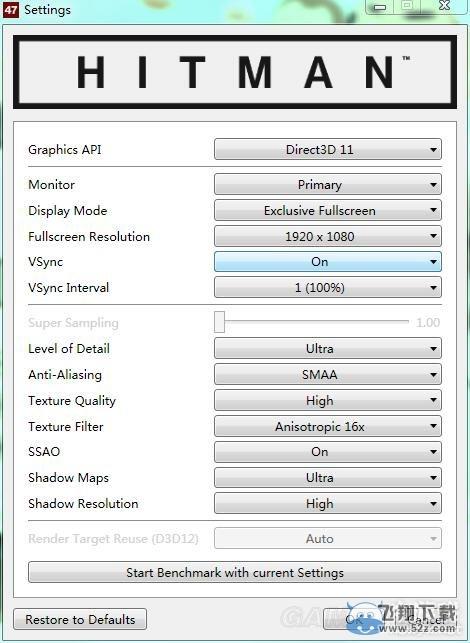The image size is (470, 643).
Task: Click the 47 app icon in title bar
Action: [x=10, y=9]
